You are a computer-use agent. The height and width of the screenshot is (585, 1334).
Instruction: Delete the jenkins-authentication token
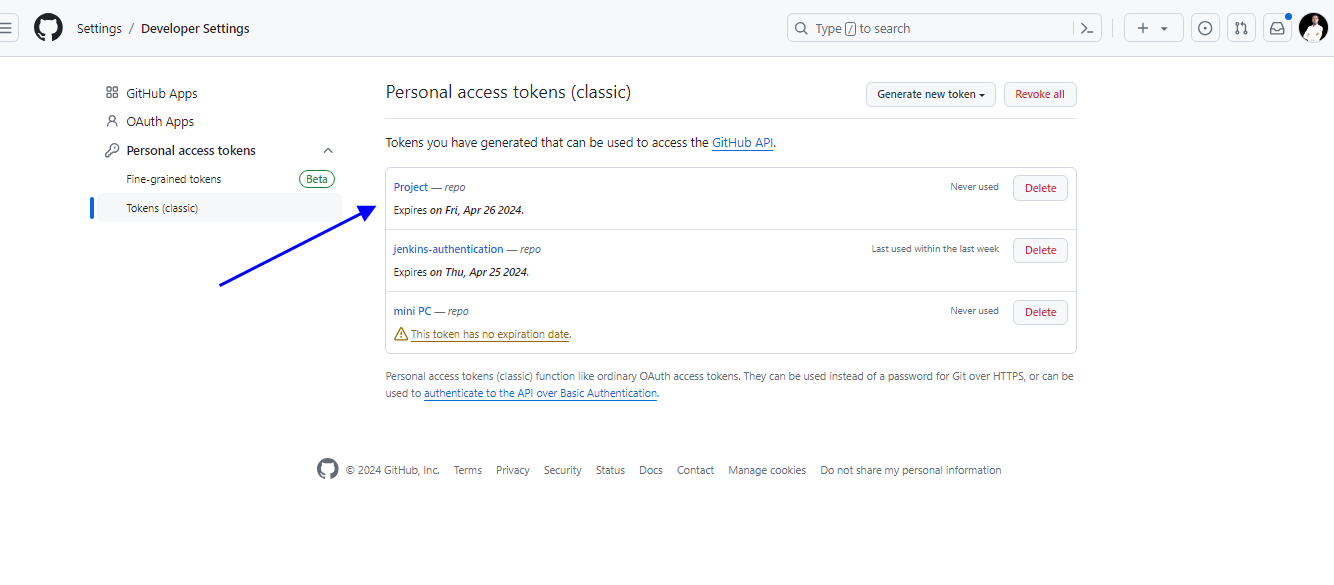(x=1040, y=250)
